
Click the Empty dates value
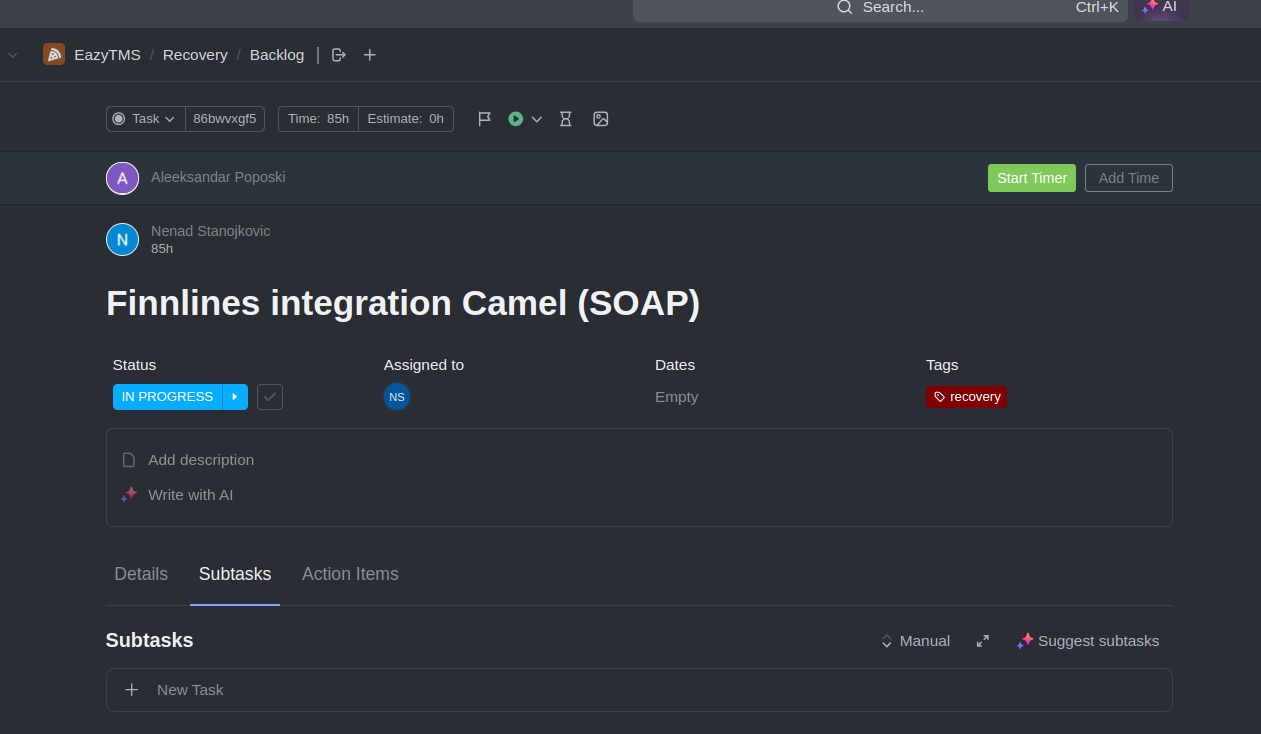point(676,397)
